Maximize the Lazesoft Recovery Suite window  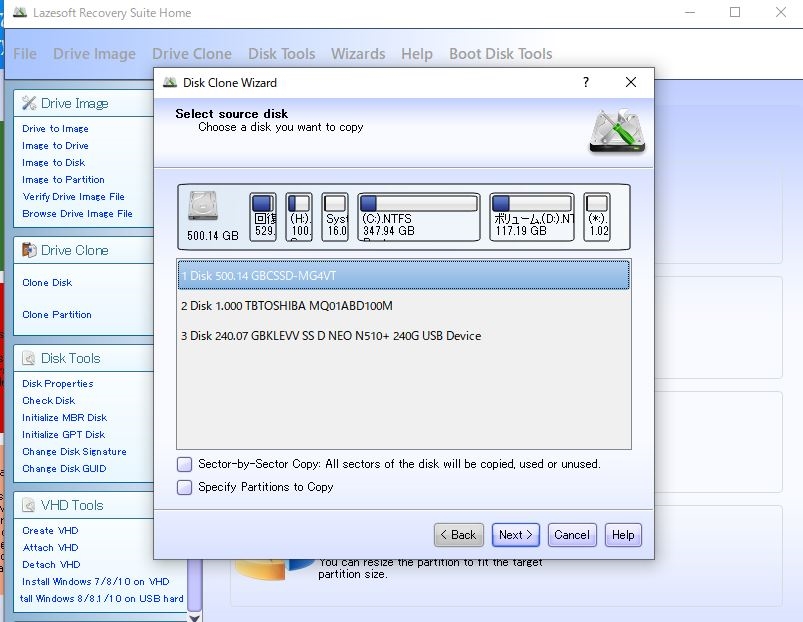(x=735, y=12)
